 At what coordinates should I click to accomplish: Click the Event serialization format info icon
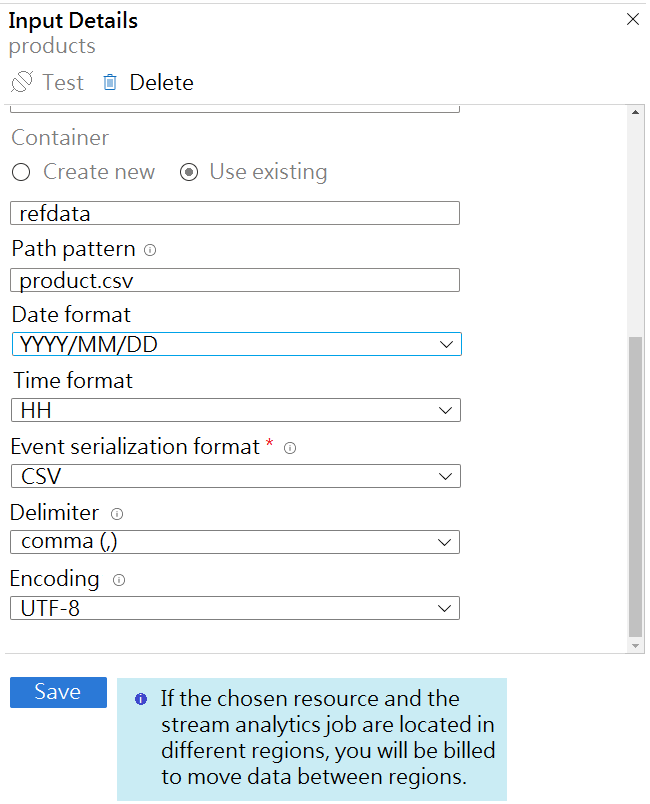(x=290, y=448)
